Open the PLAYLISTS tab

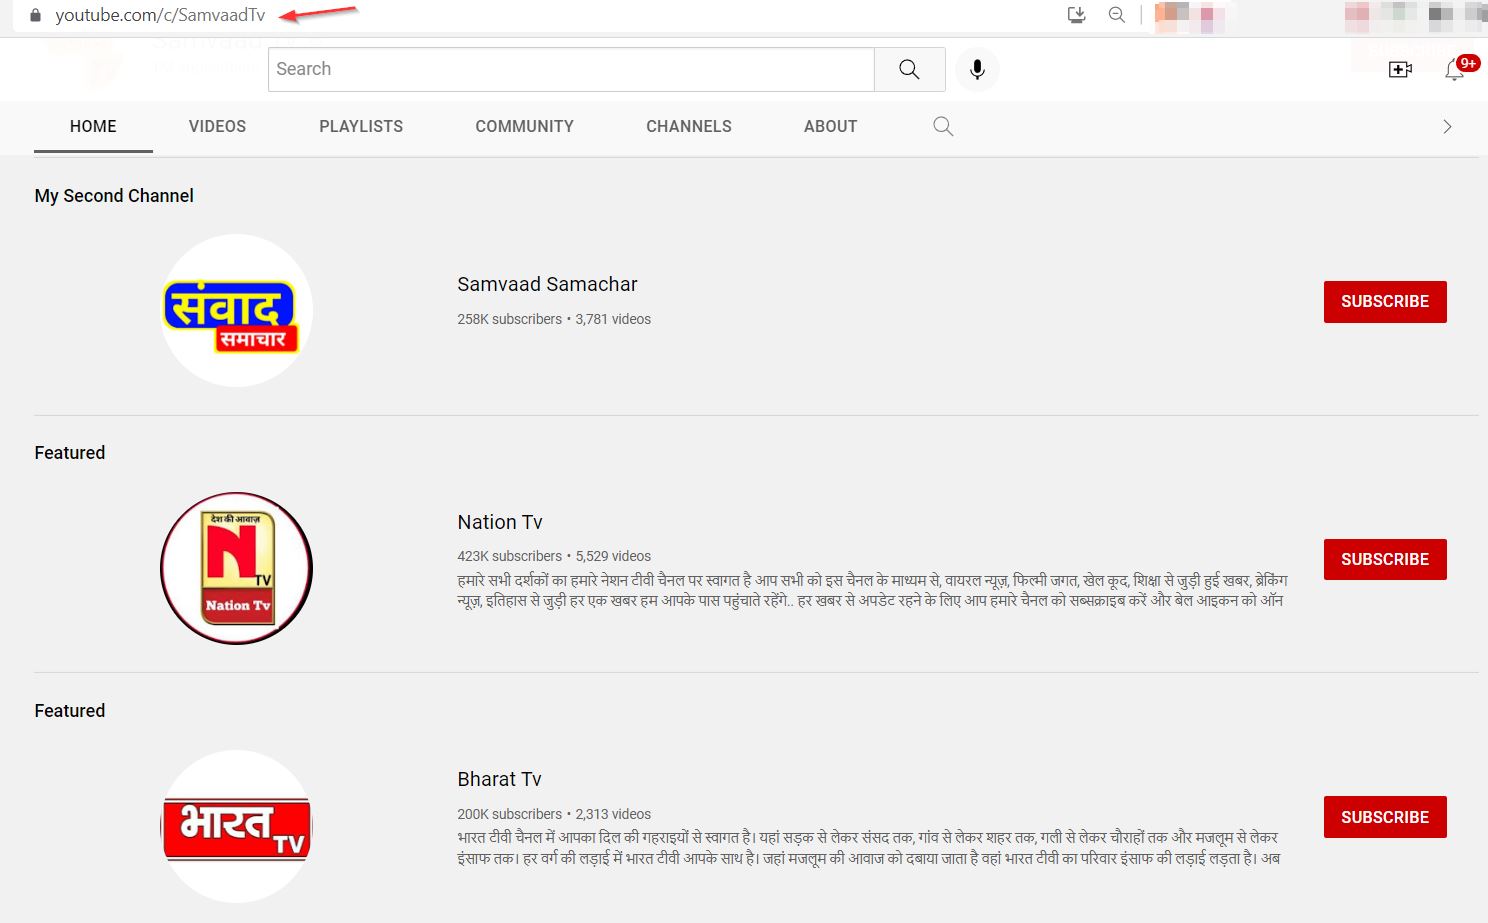(x=361, y=126)
